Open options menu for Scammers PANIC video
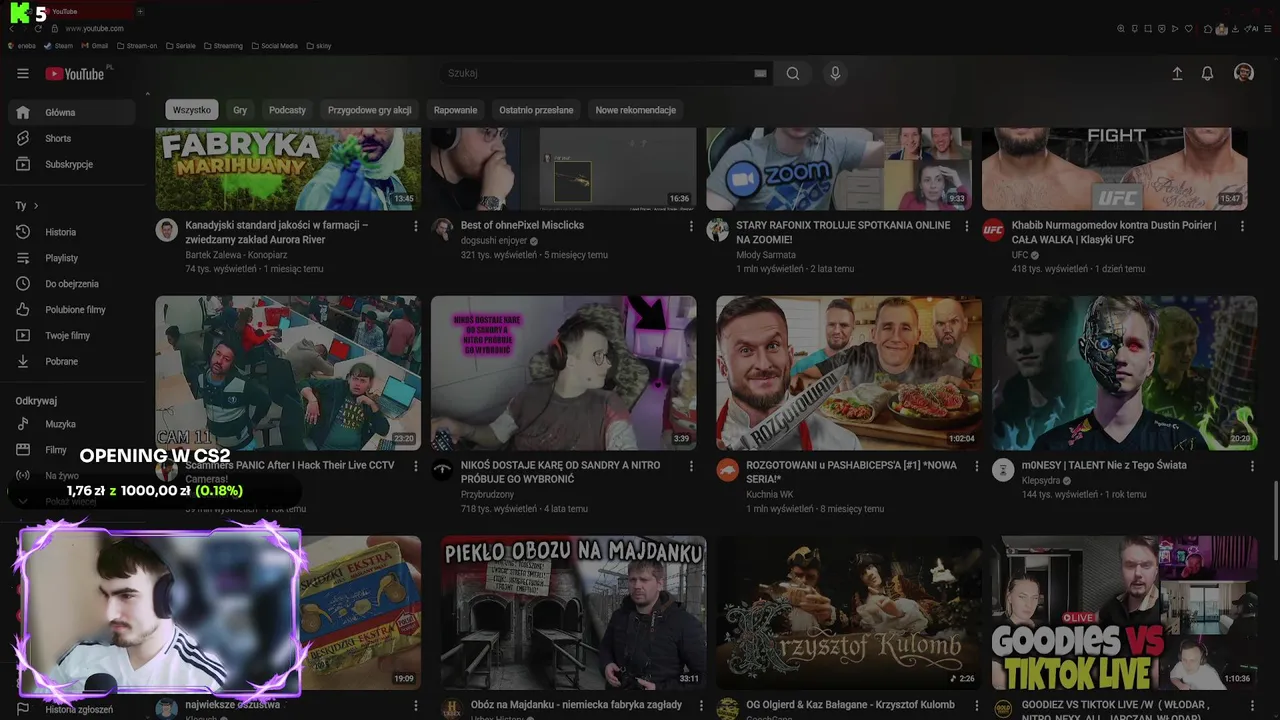The width and height of the screenshot is (1280, 720). coord(416,467)
